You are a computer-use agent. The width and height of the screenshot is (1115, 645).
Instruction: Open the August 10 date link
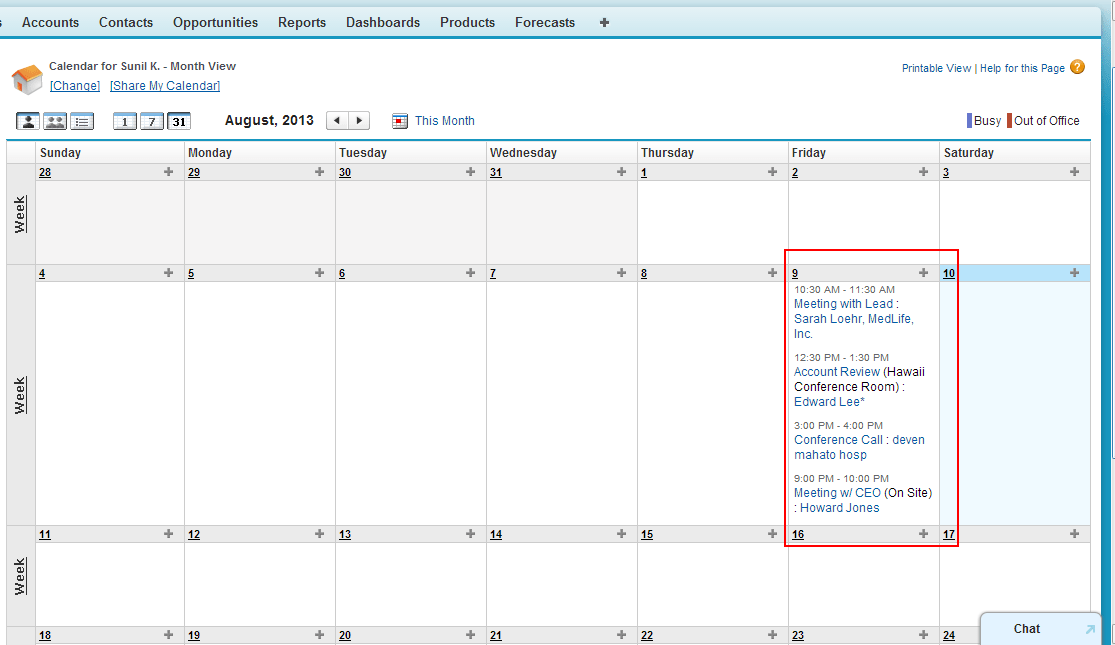948,272
